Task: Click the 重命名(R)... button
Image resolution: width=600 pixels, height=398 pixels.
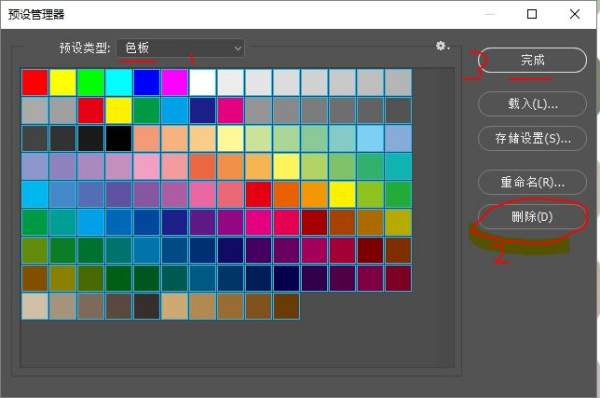Action: pyautogui.click(x=532, y=182)
